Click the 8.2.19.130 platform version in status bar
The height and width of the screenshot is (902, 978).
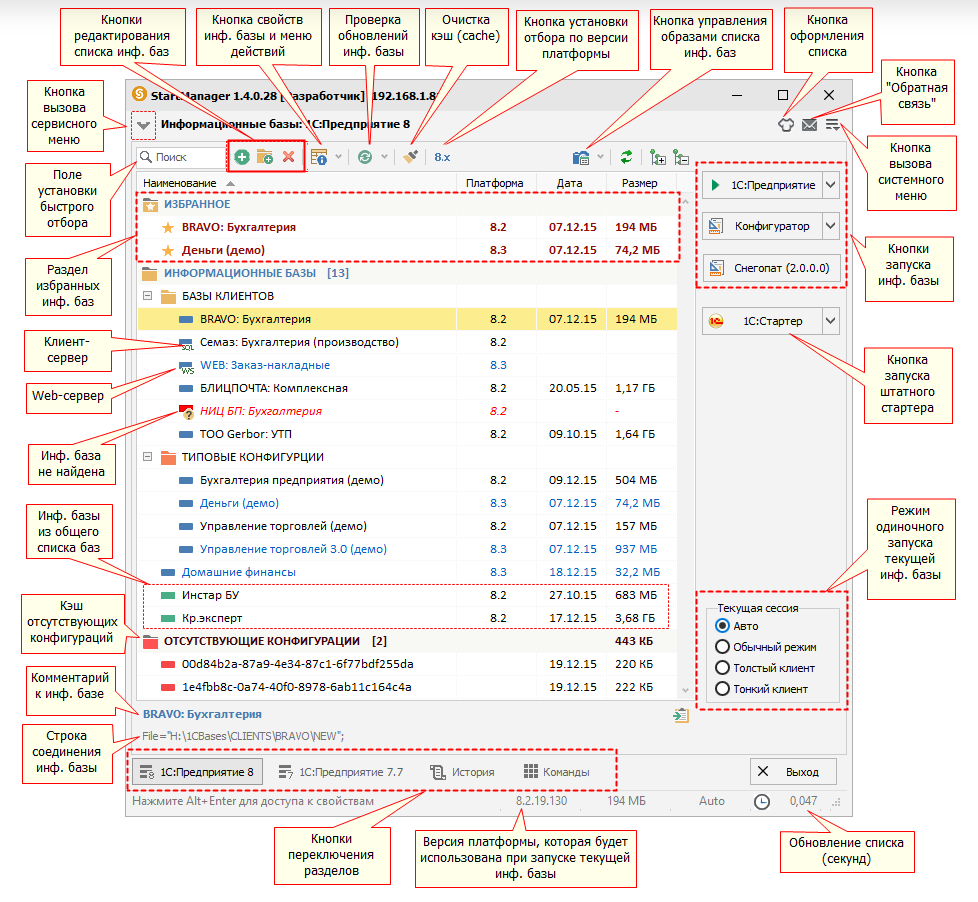(x=541, y=801)
